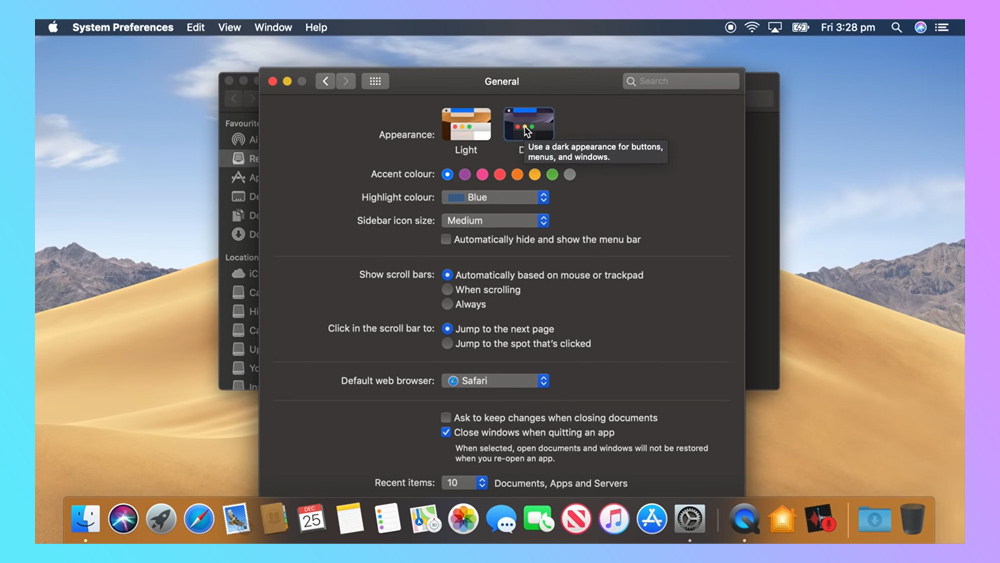Open iTunes music icon in Dock

(614, 518)
